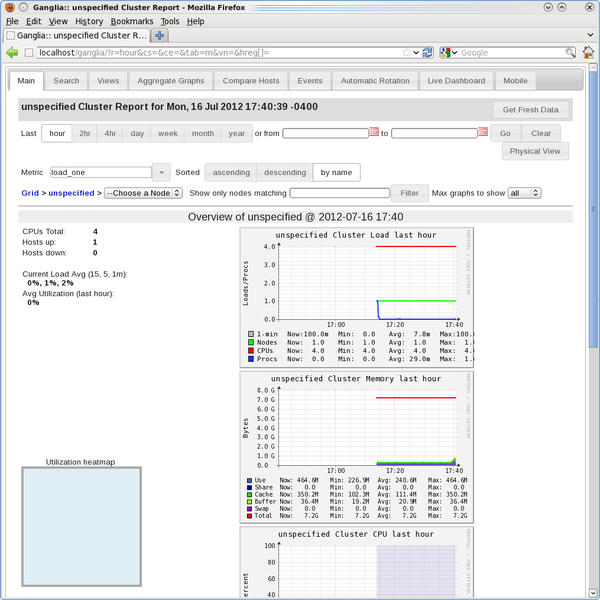
Task: Follow the Grid breadcrumb link
Action: [x=30, y=193]
